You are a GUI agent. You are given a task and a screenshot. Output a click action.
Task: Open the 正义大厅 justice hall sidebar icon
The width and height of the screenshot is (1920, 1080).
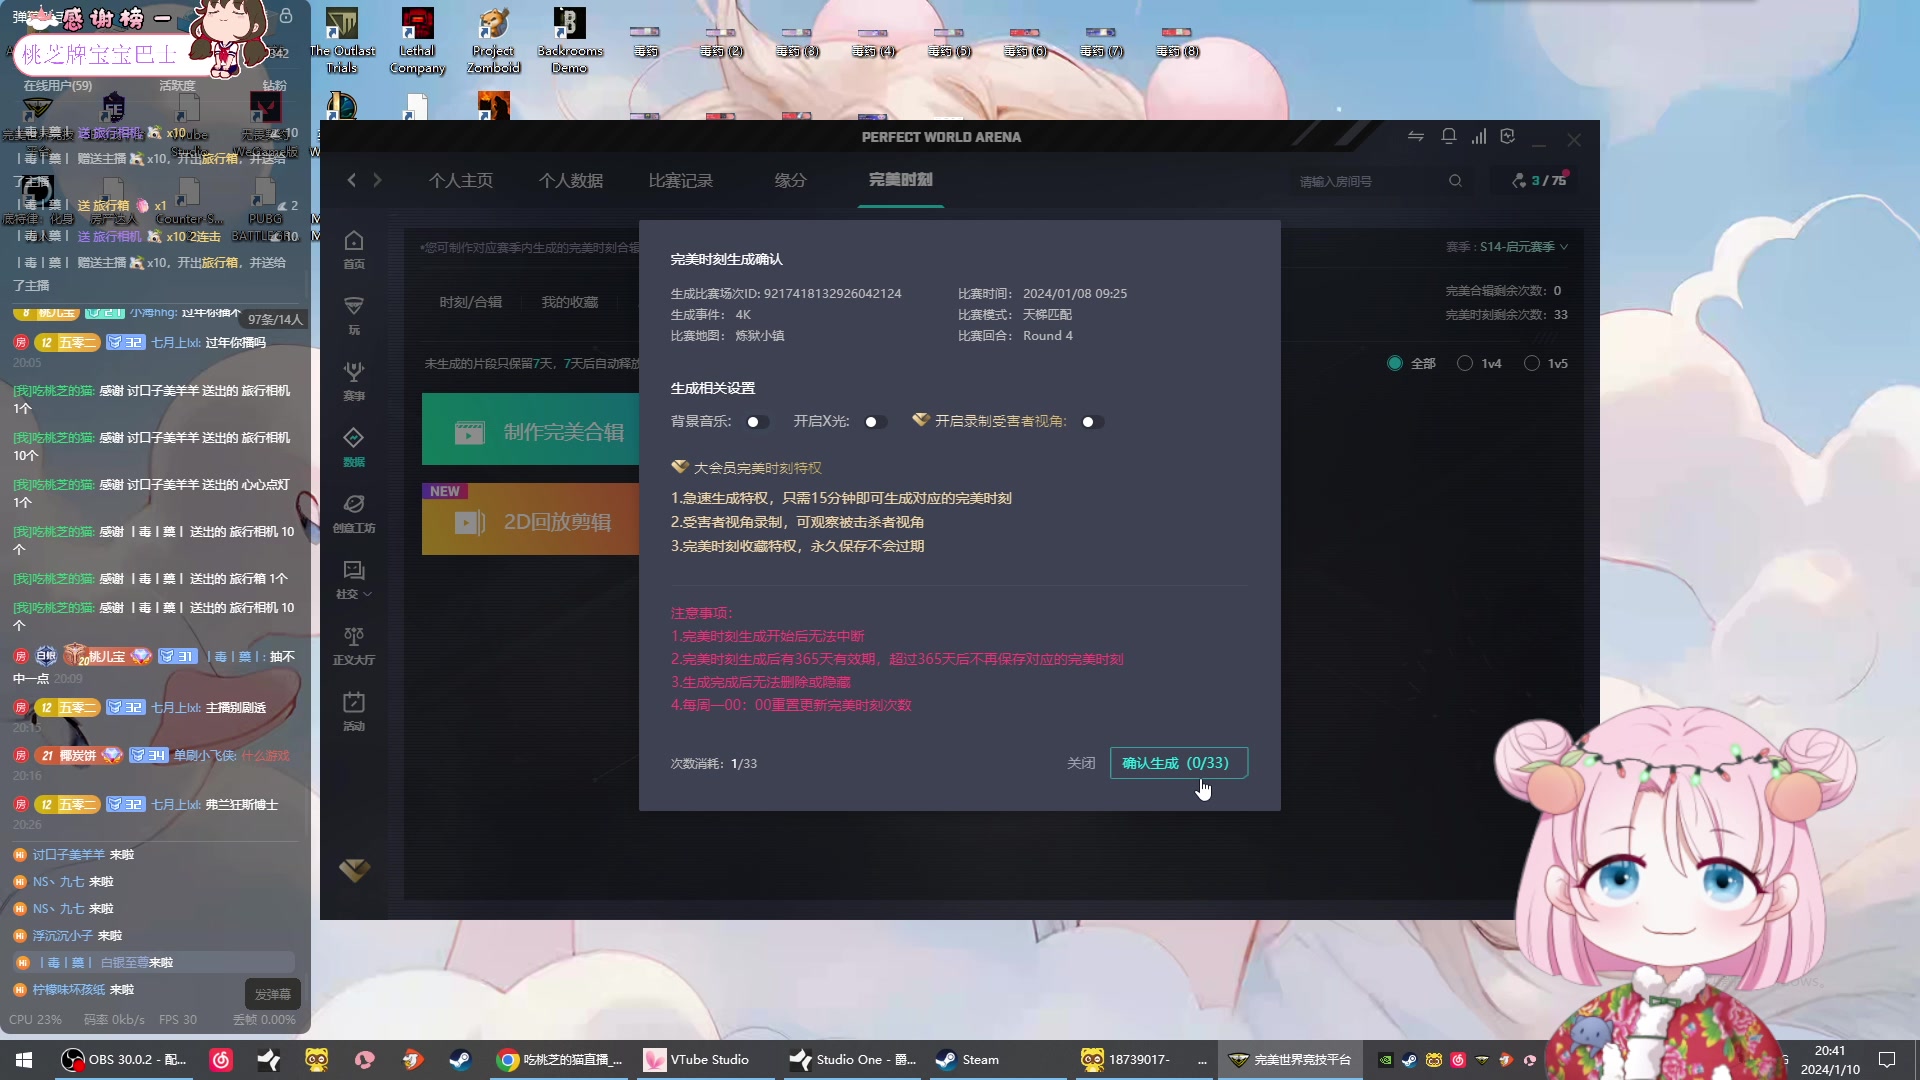354,646
